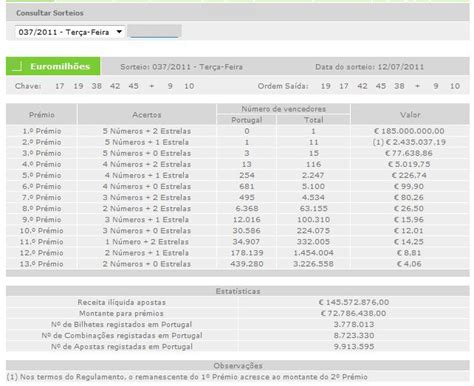The height and width of the screenshot is (386, 474).
Task: Click the Total '63.155' winners cell
Action: pos(314,208)
